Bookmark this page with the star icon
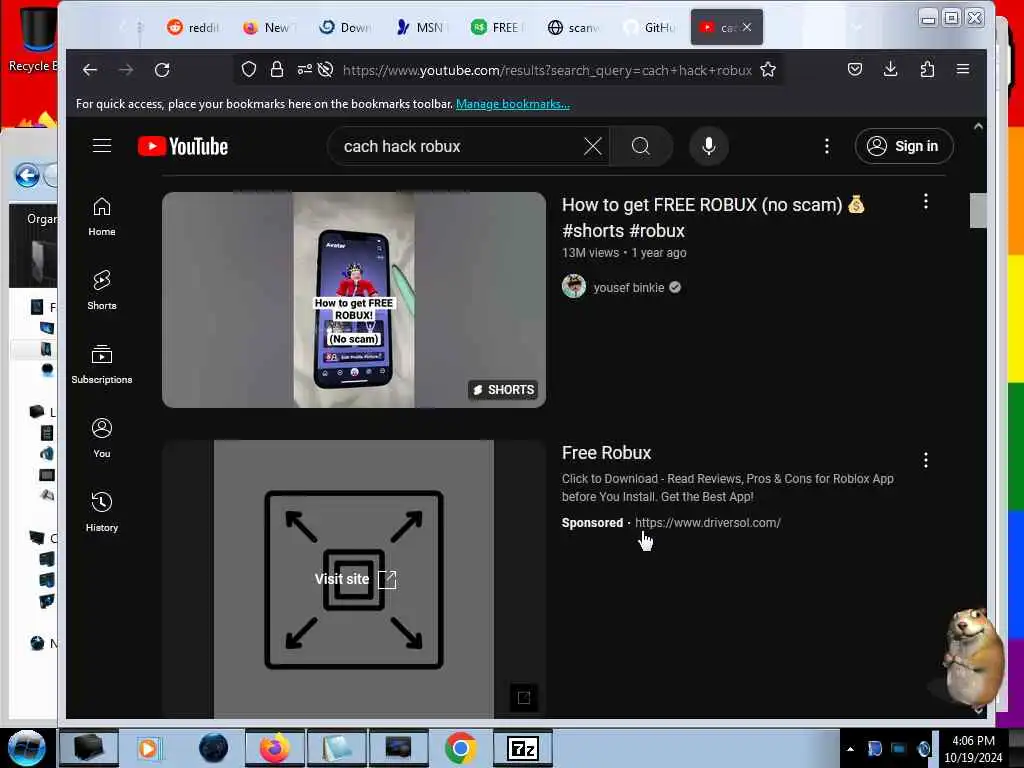1024x768 pixels. point(768,69)
